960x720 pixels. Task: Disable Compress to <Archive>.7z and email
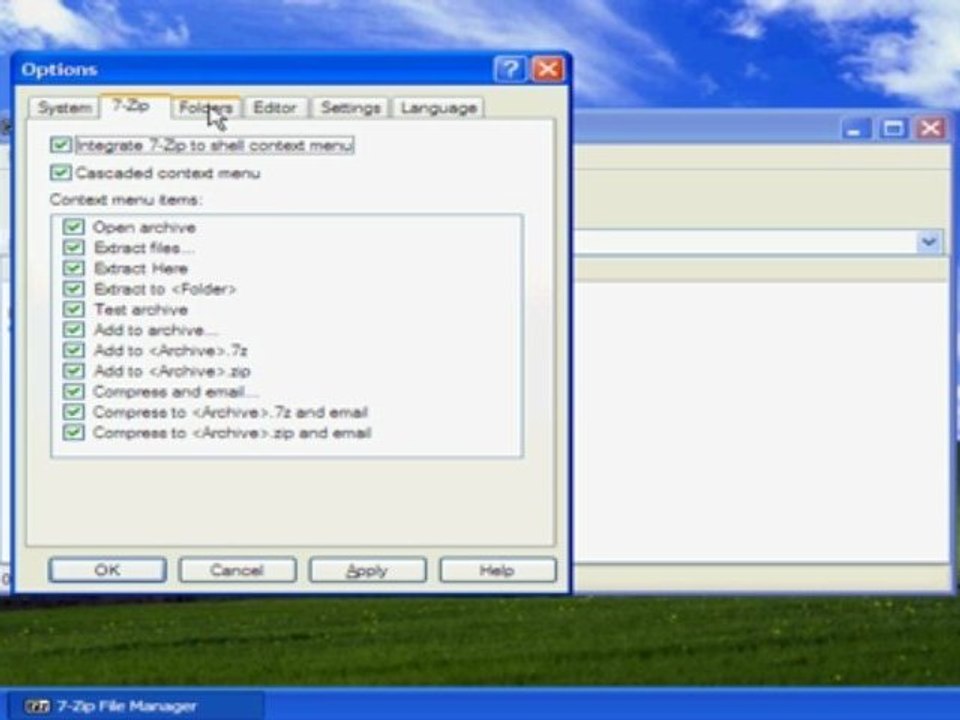tap(73, 412)
